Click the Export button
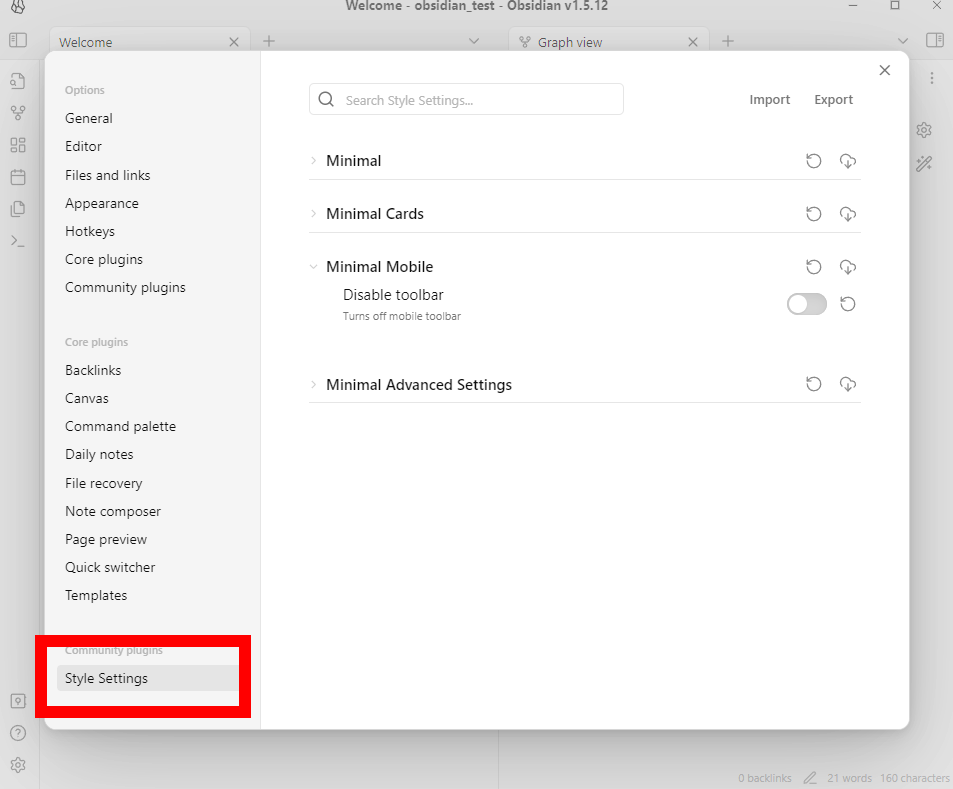This screenshot has height=789, width=953. coord(833,100)
